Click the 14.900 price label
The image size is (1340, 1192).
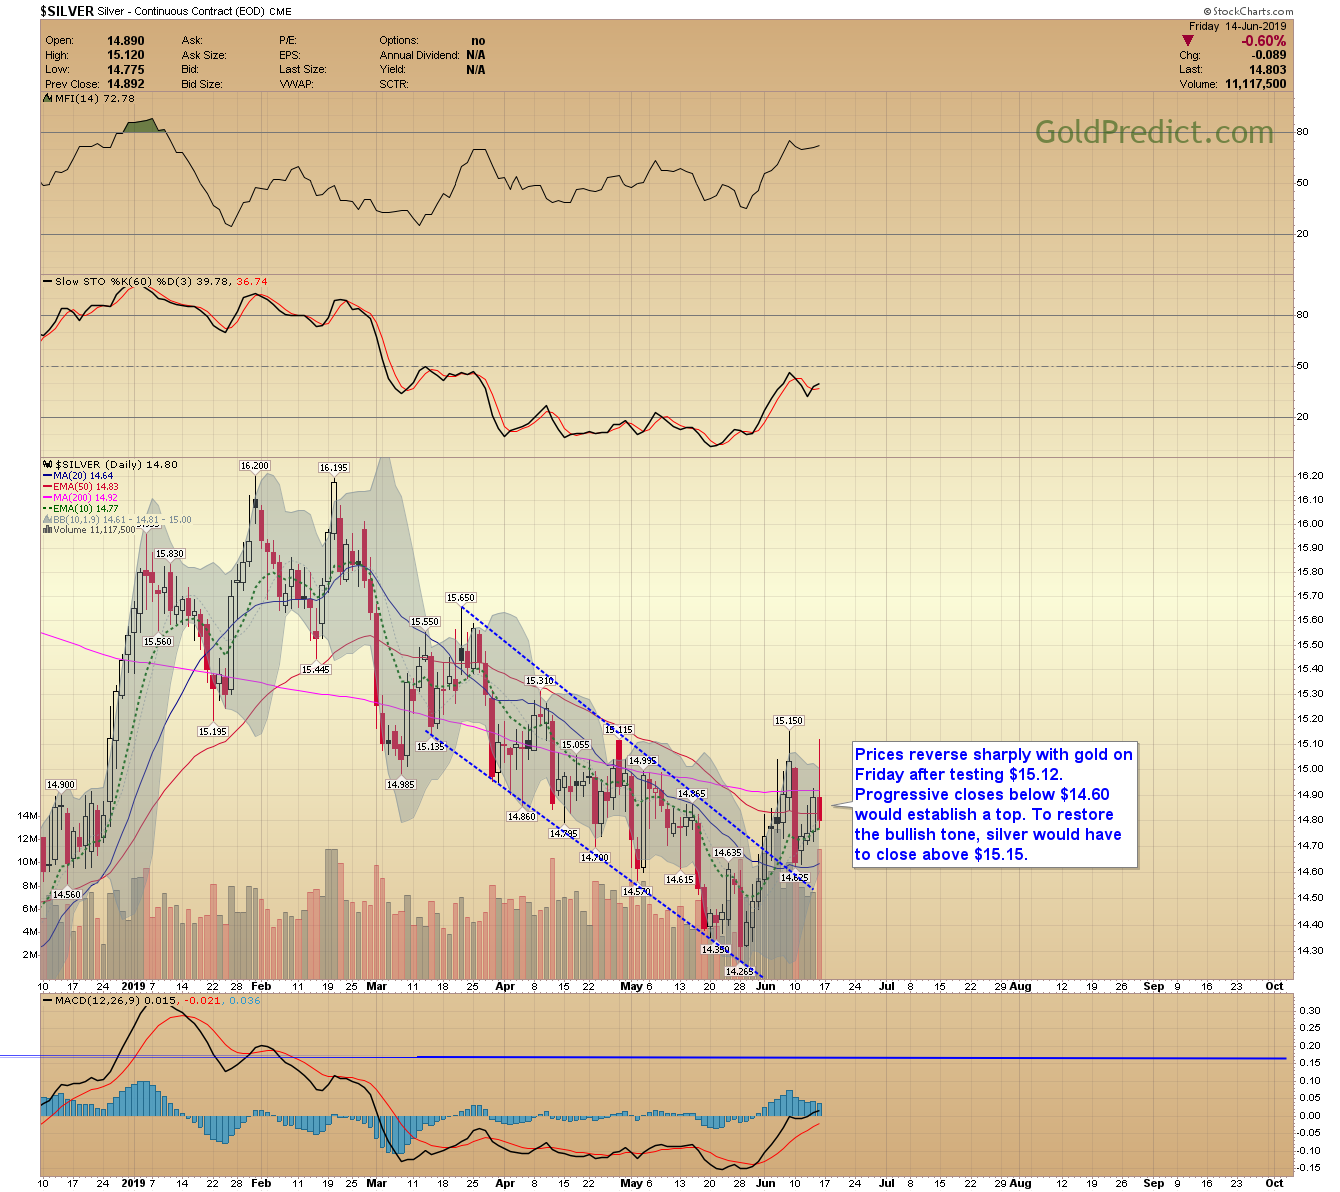coord(60,785)
